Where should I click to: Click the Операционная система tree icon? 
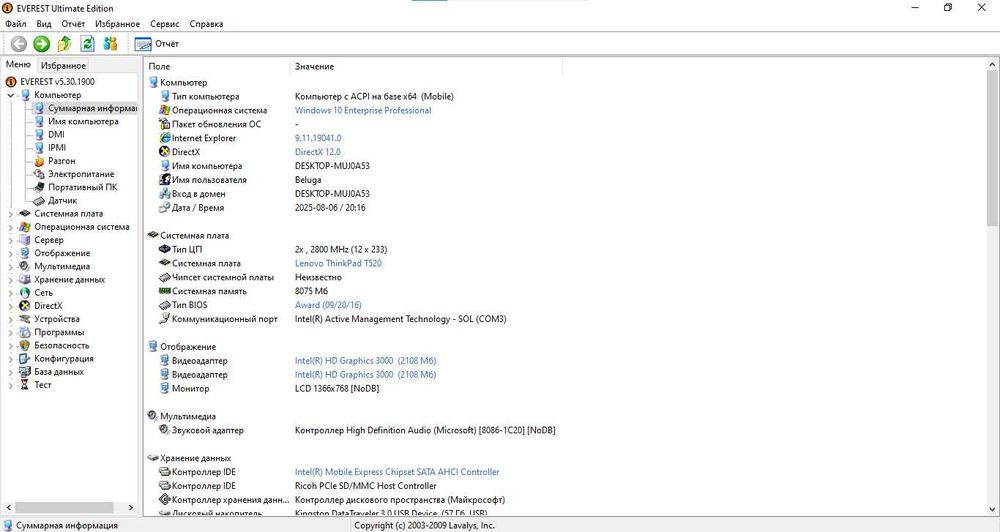(x=25, y=226)
